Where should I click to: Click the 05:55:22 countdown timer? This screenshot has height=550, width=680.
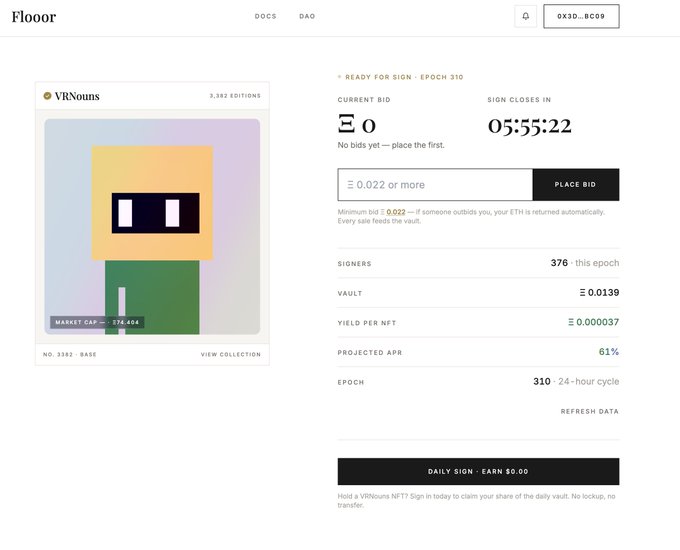(x=530, y=126)
